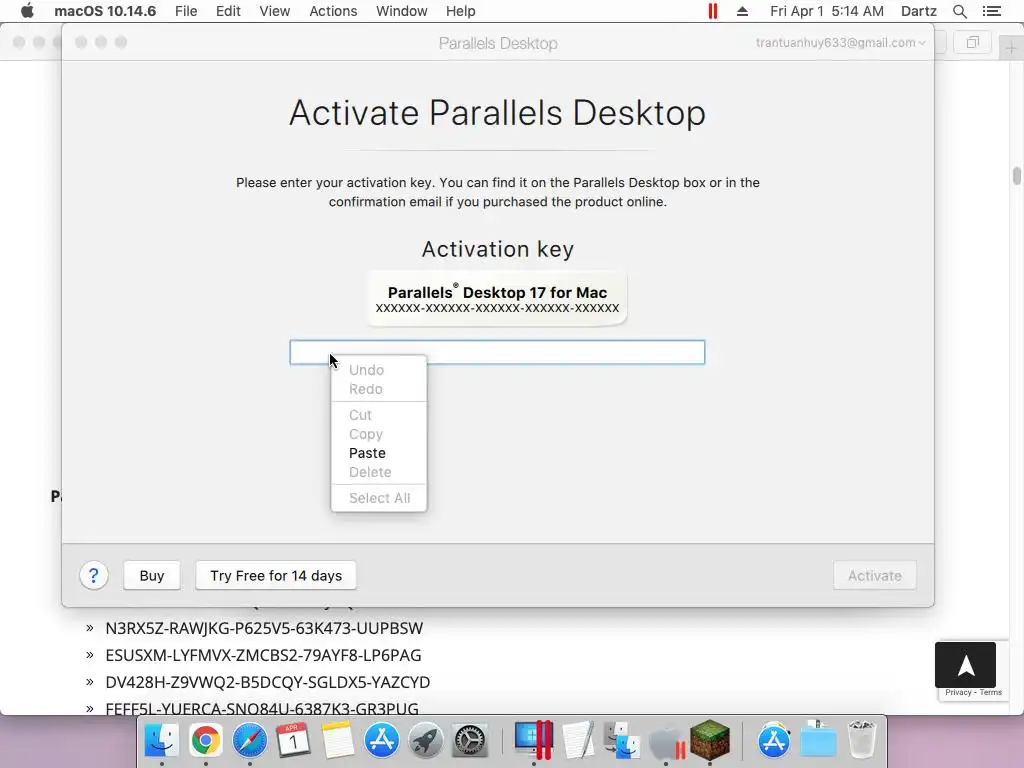Open Finder from the Dock
Image resolution: width=1024 pixels, height=768 pixels.
(x=161, y=740)
